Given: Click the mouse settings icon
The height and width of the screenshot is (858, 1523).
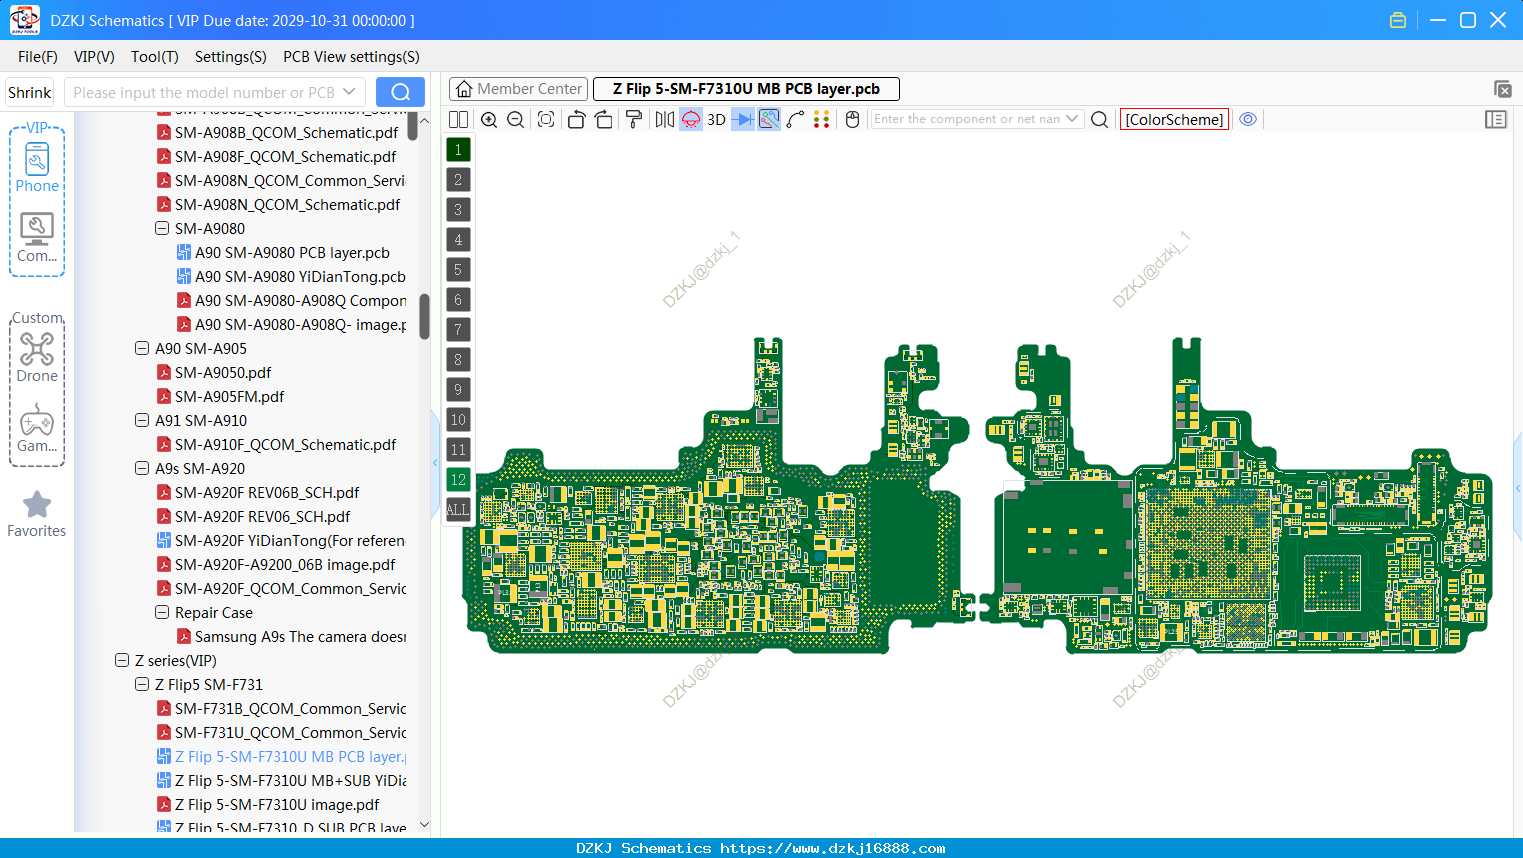Looking at the screenshot, I should 852,119.
